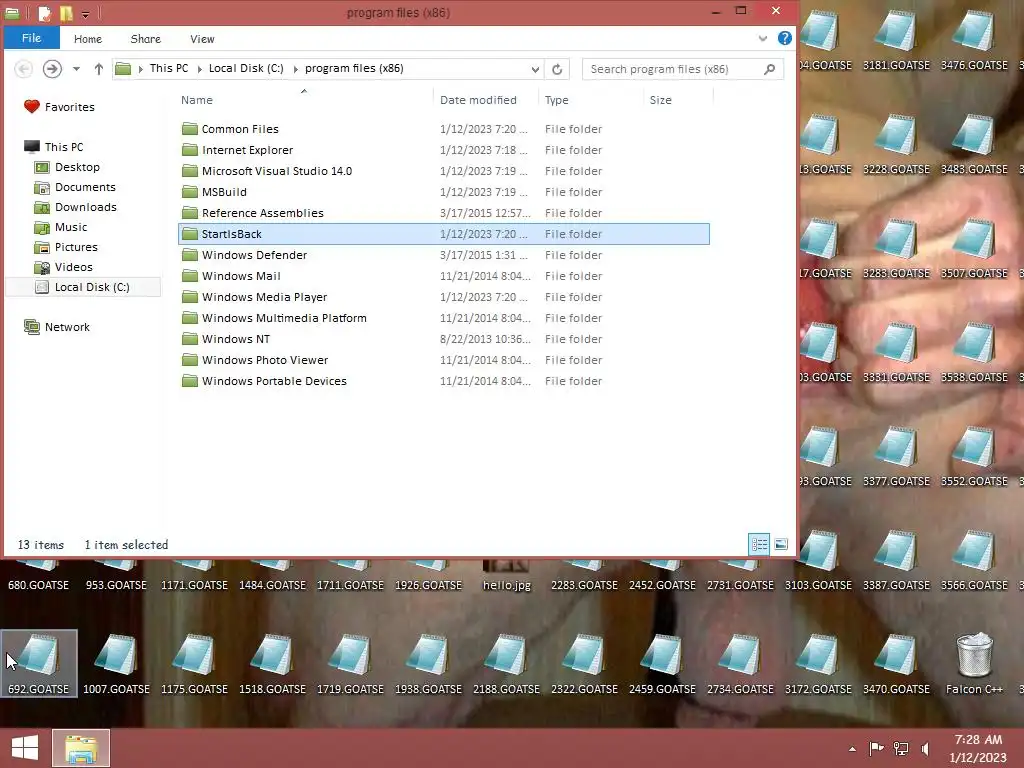Select the Common Files folder icon
The image size is (1024, 768).
(190, 129)
